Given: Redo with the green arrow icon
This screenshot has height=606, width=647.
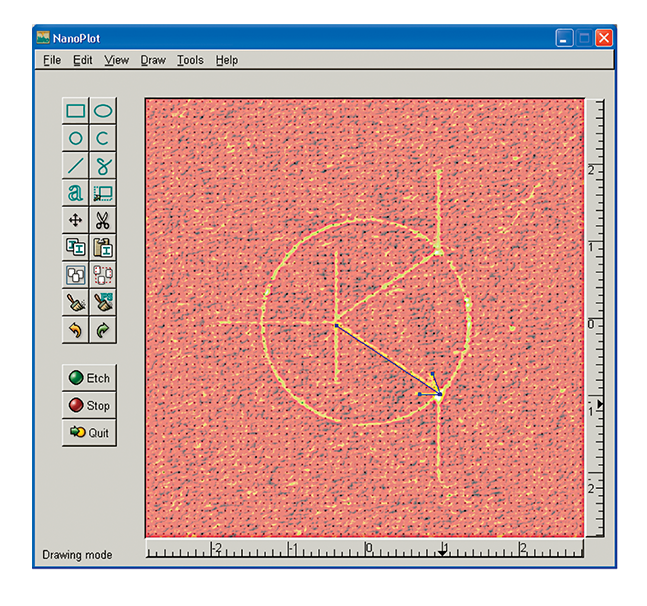Looking at the screenshot, I should (103, 328).
